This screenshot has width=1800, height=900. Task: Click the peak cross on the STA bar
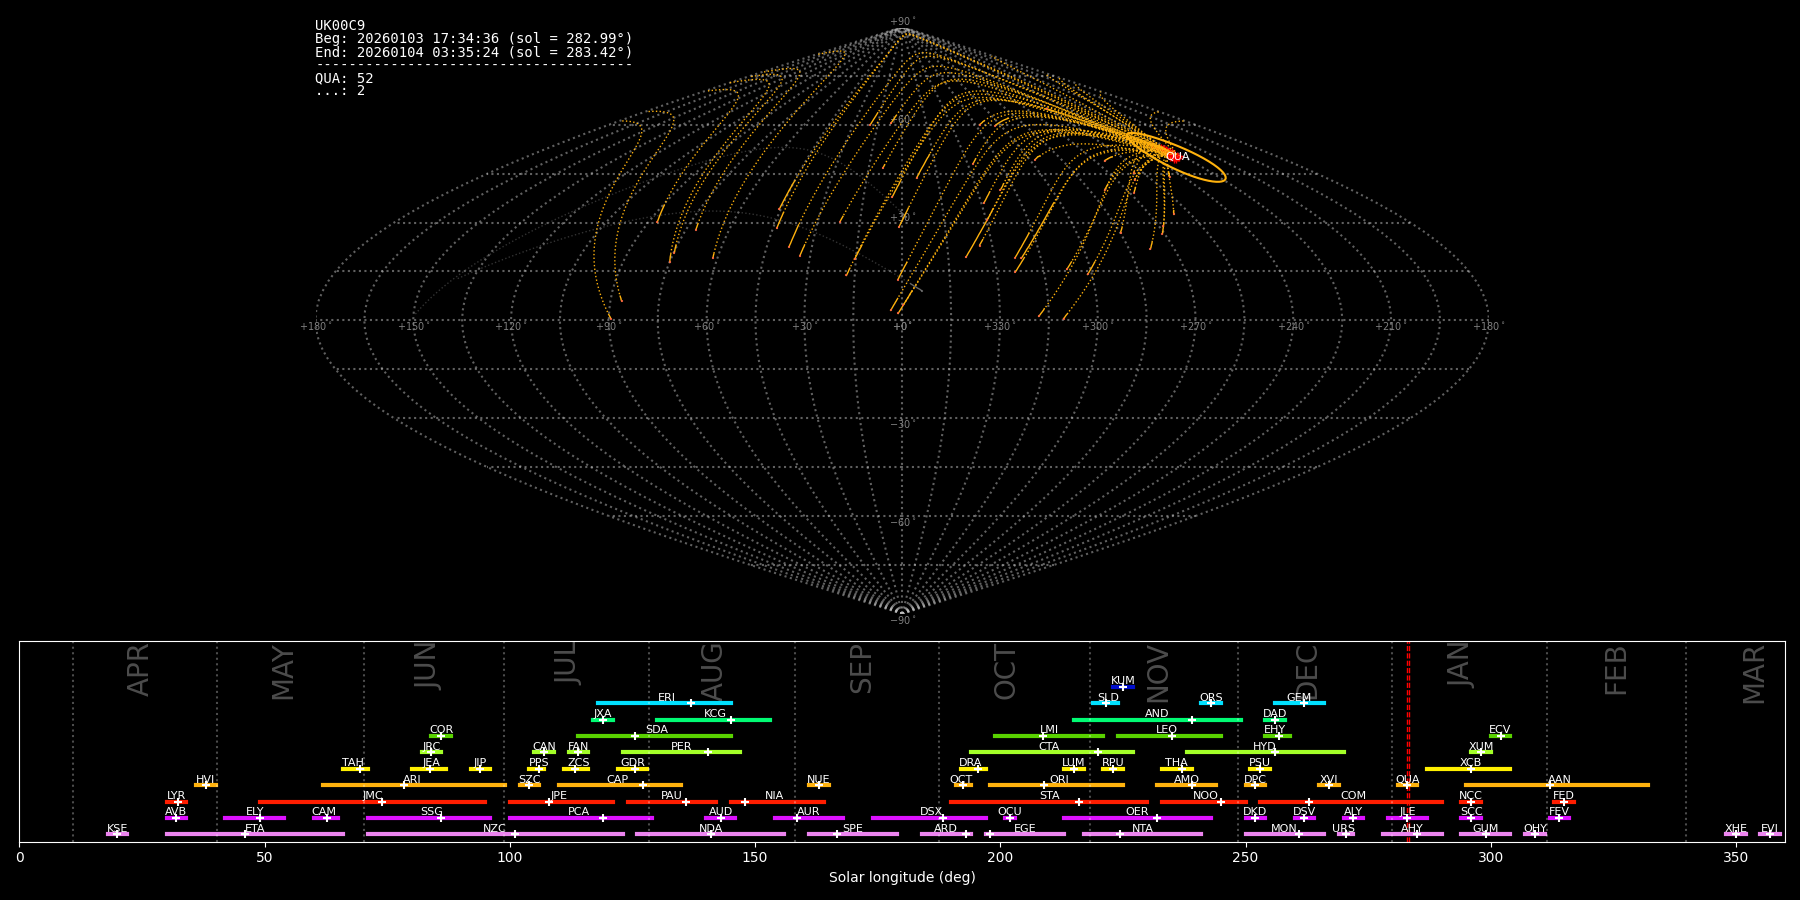click(1078, 802)
